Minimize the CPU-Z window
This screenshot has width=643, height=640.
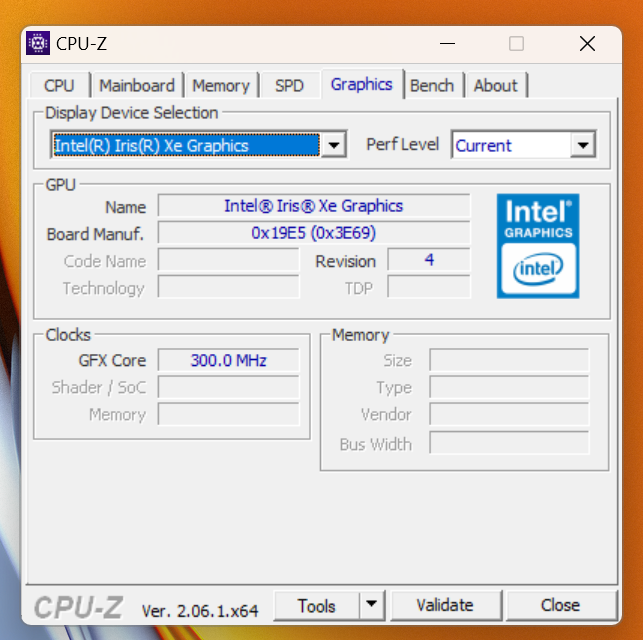(x=447, y=43)
